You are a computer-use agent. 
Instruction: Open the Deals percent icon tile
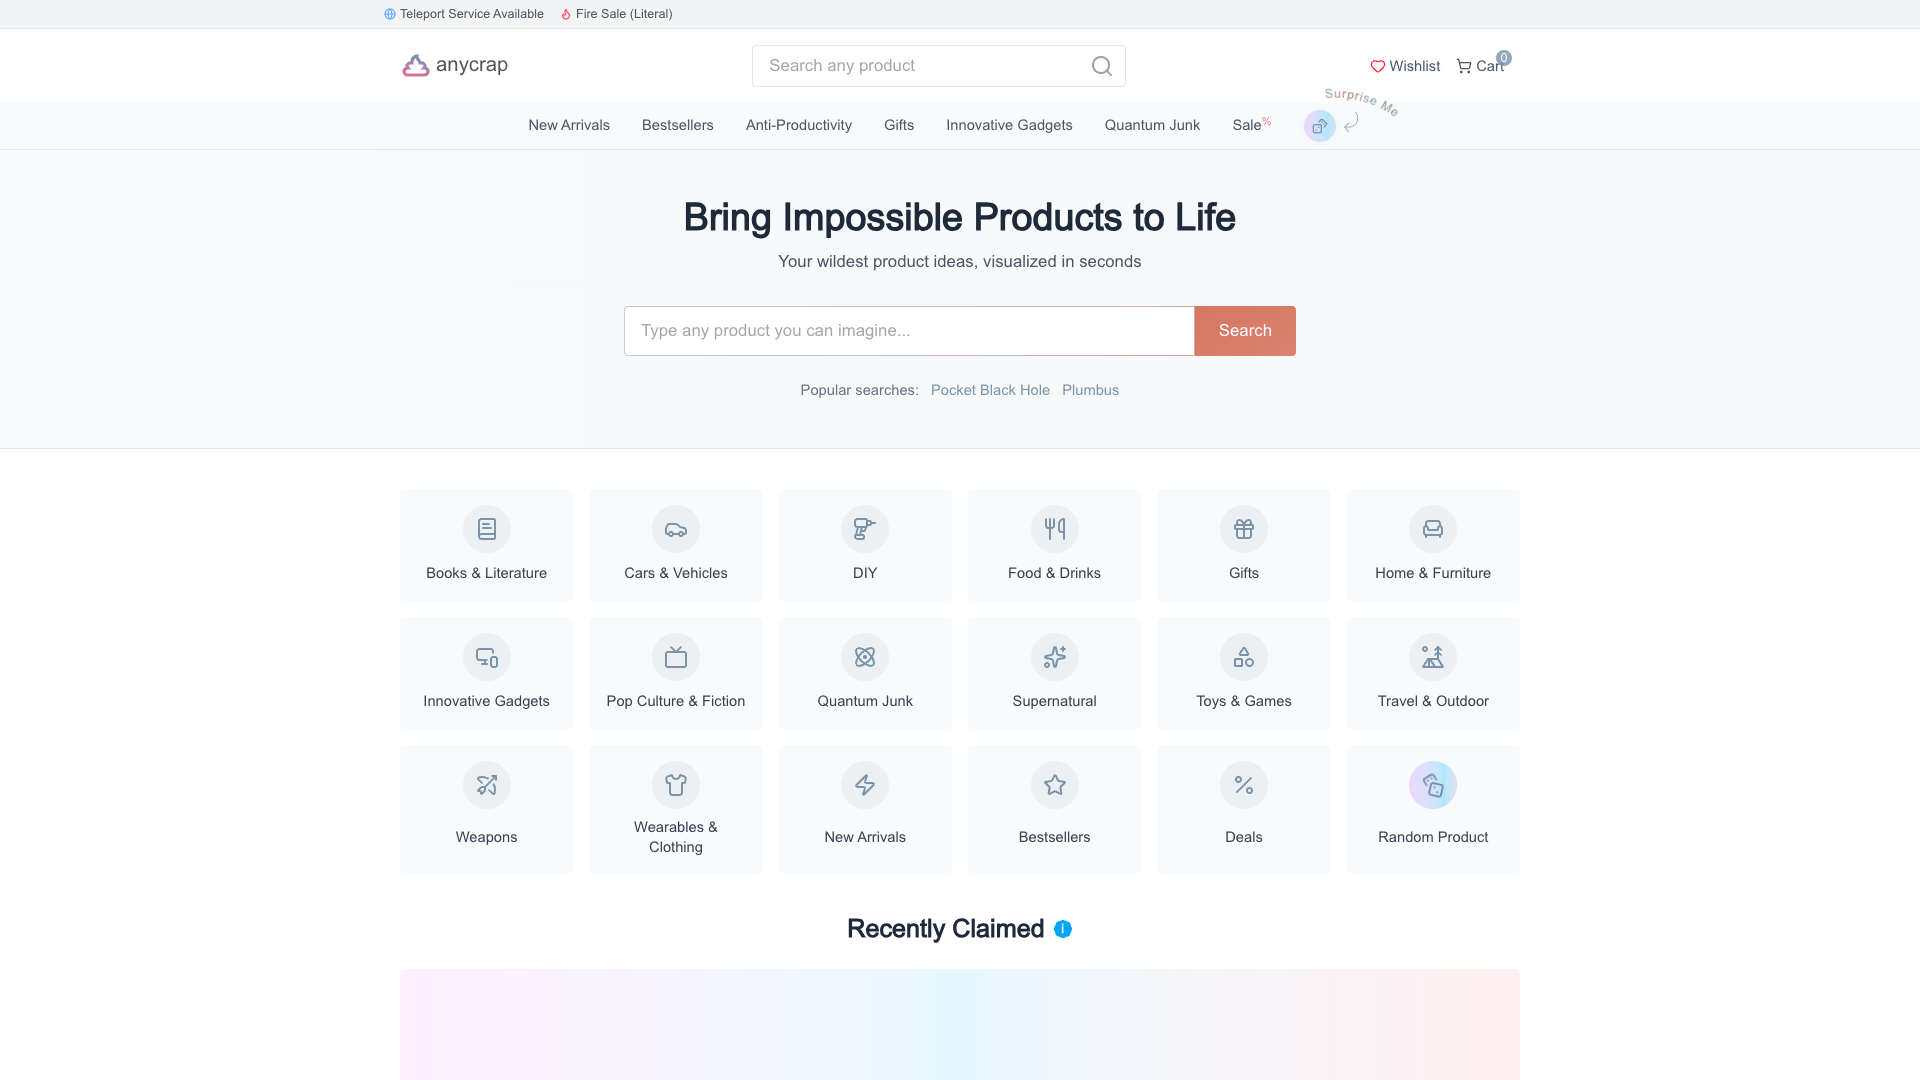pos(1244,809)
